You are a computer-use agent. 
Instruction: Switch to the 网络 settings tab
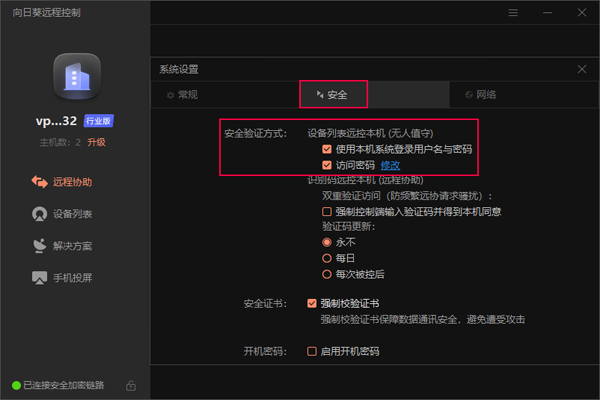tap(480, 95)
